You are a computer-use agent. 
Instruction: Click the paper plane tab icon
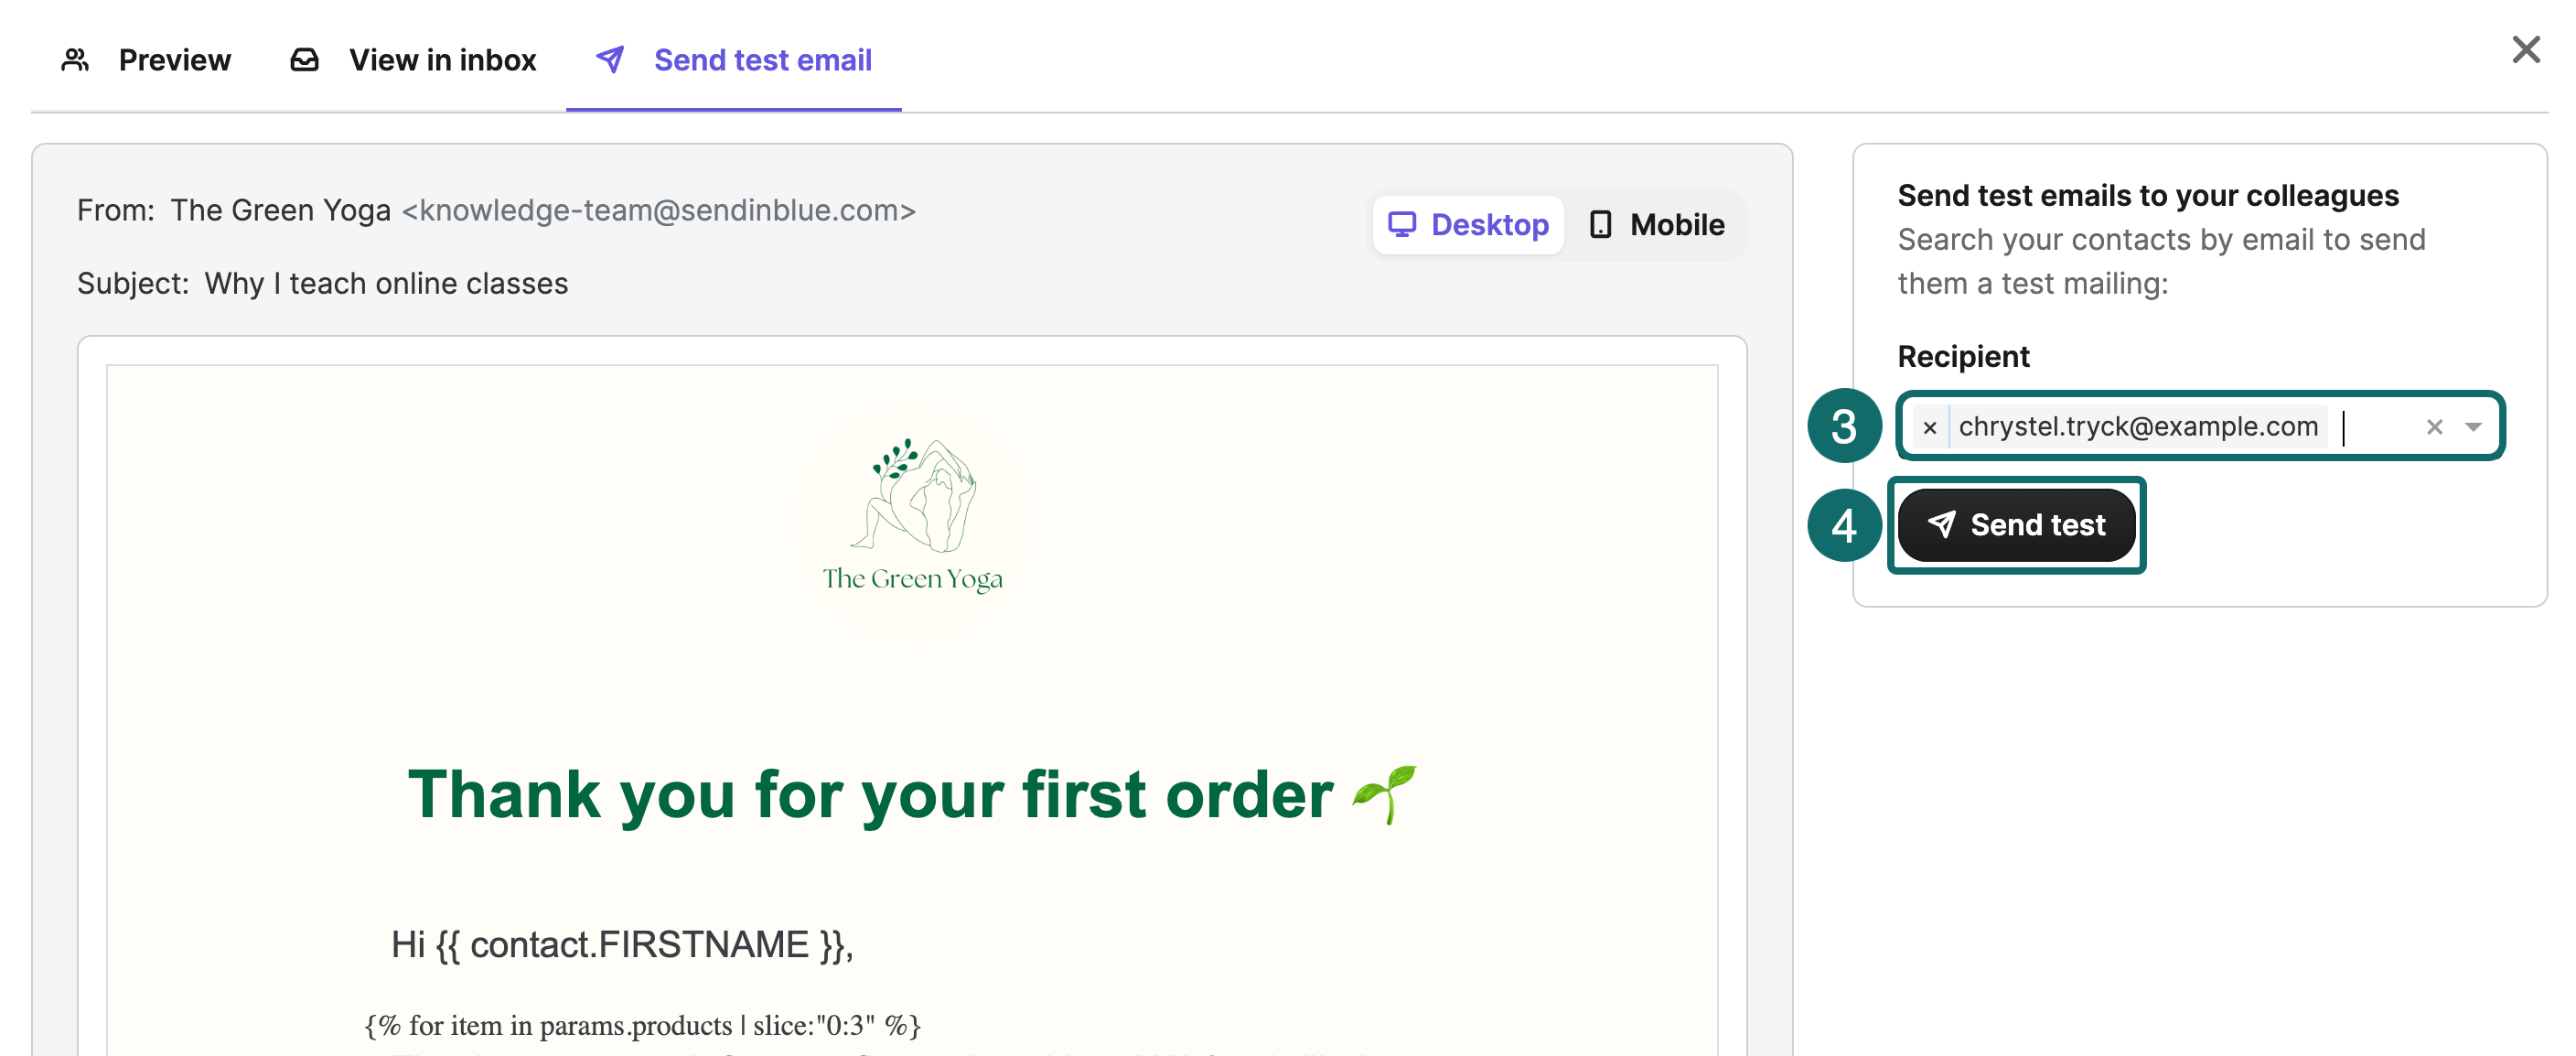point(610,60)
